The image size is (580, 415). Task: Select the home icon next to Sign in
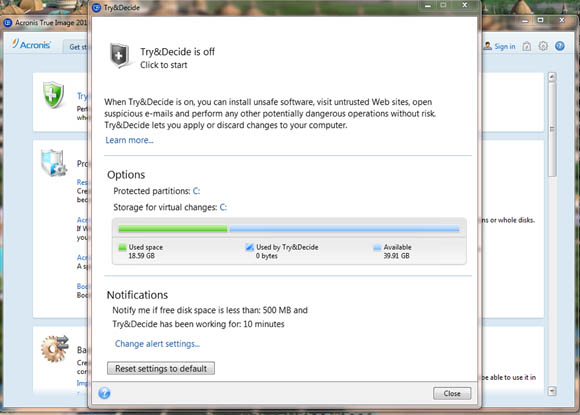pos(527,46)
